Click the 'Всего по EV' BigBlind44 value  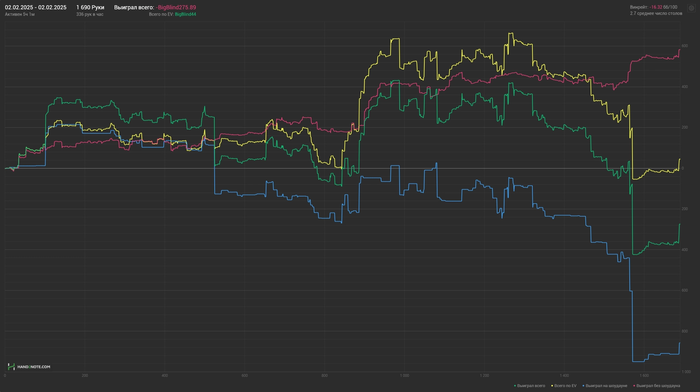coord(185,14)
